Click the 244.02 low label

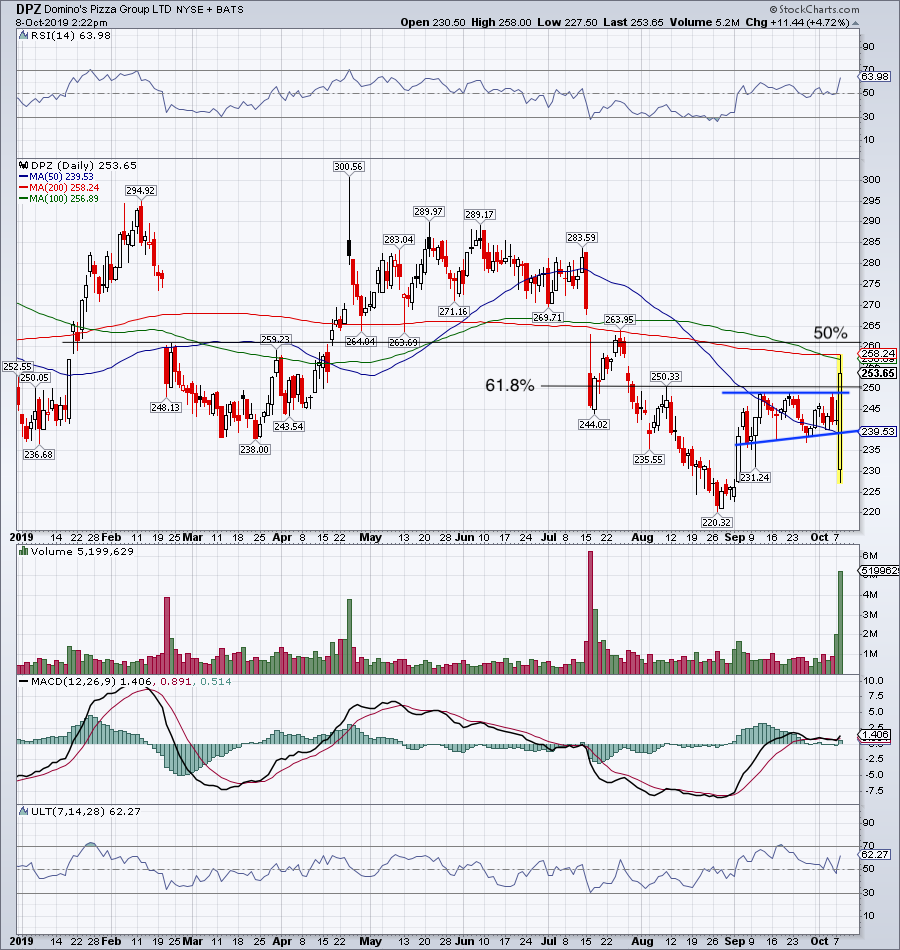[x=593, y=425]
